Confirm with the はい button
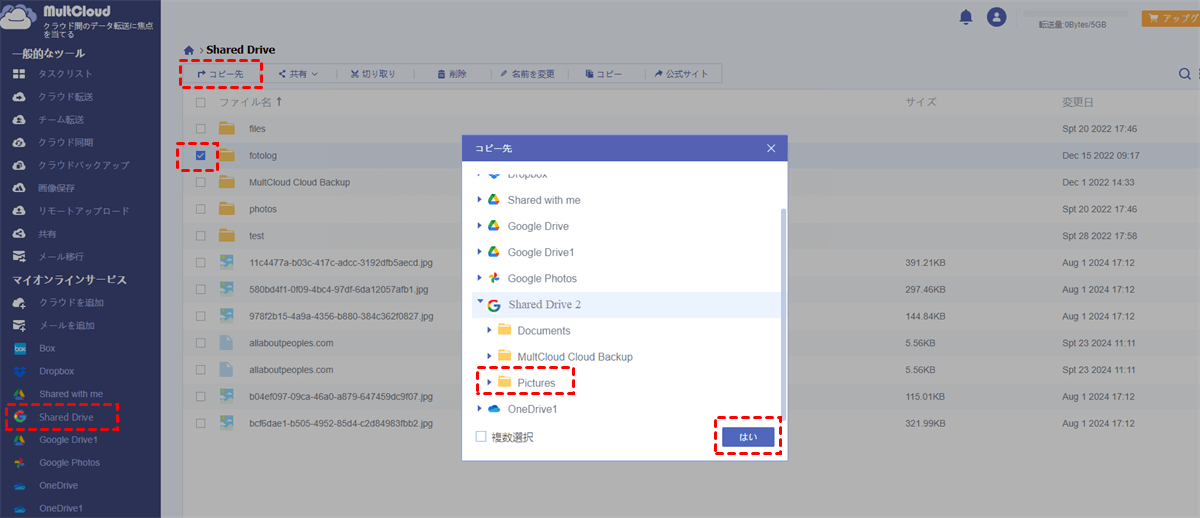The width and height of the screenshot is (1200, 518). [x=748, y=437]
